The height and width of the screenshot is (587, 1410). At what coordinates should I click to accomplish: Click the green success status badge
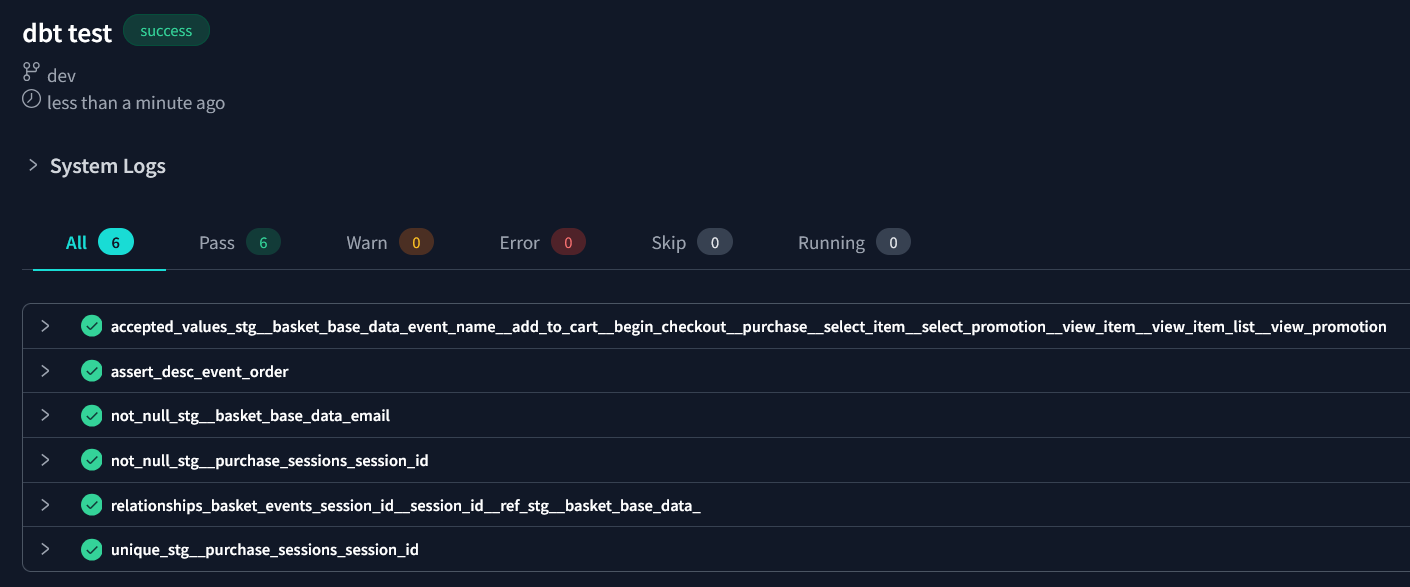click(166, 30)
